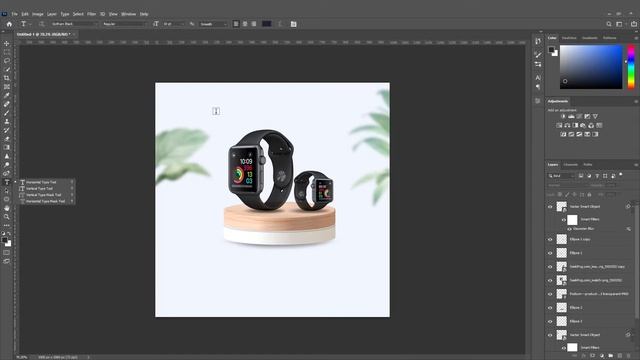
Task: Center align the text
Action: tap(245, 24)
